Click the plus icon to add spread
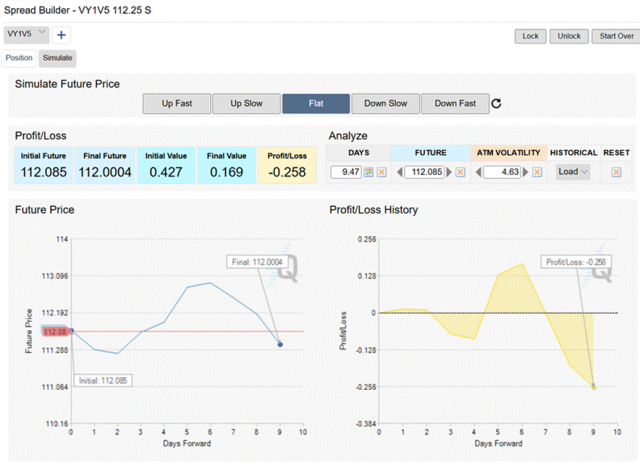This screenshot has width=640, height=466. pyautogui.click(x=62, y=35)
